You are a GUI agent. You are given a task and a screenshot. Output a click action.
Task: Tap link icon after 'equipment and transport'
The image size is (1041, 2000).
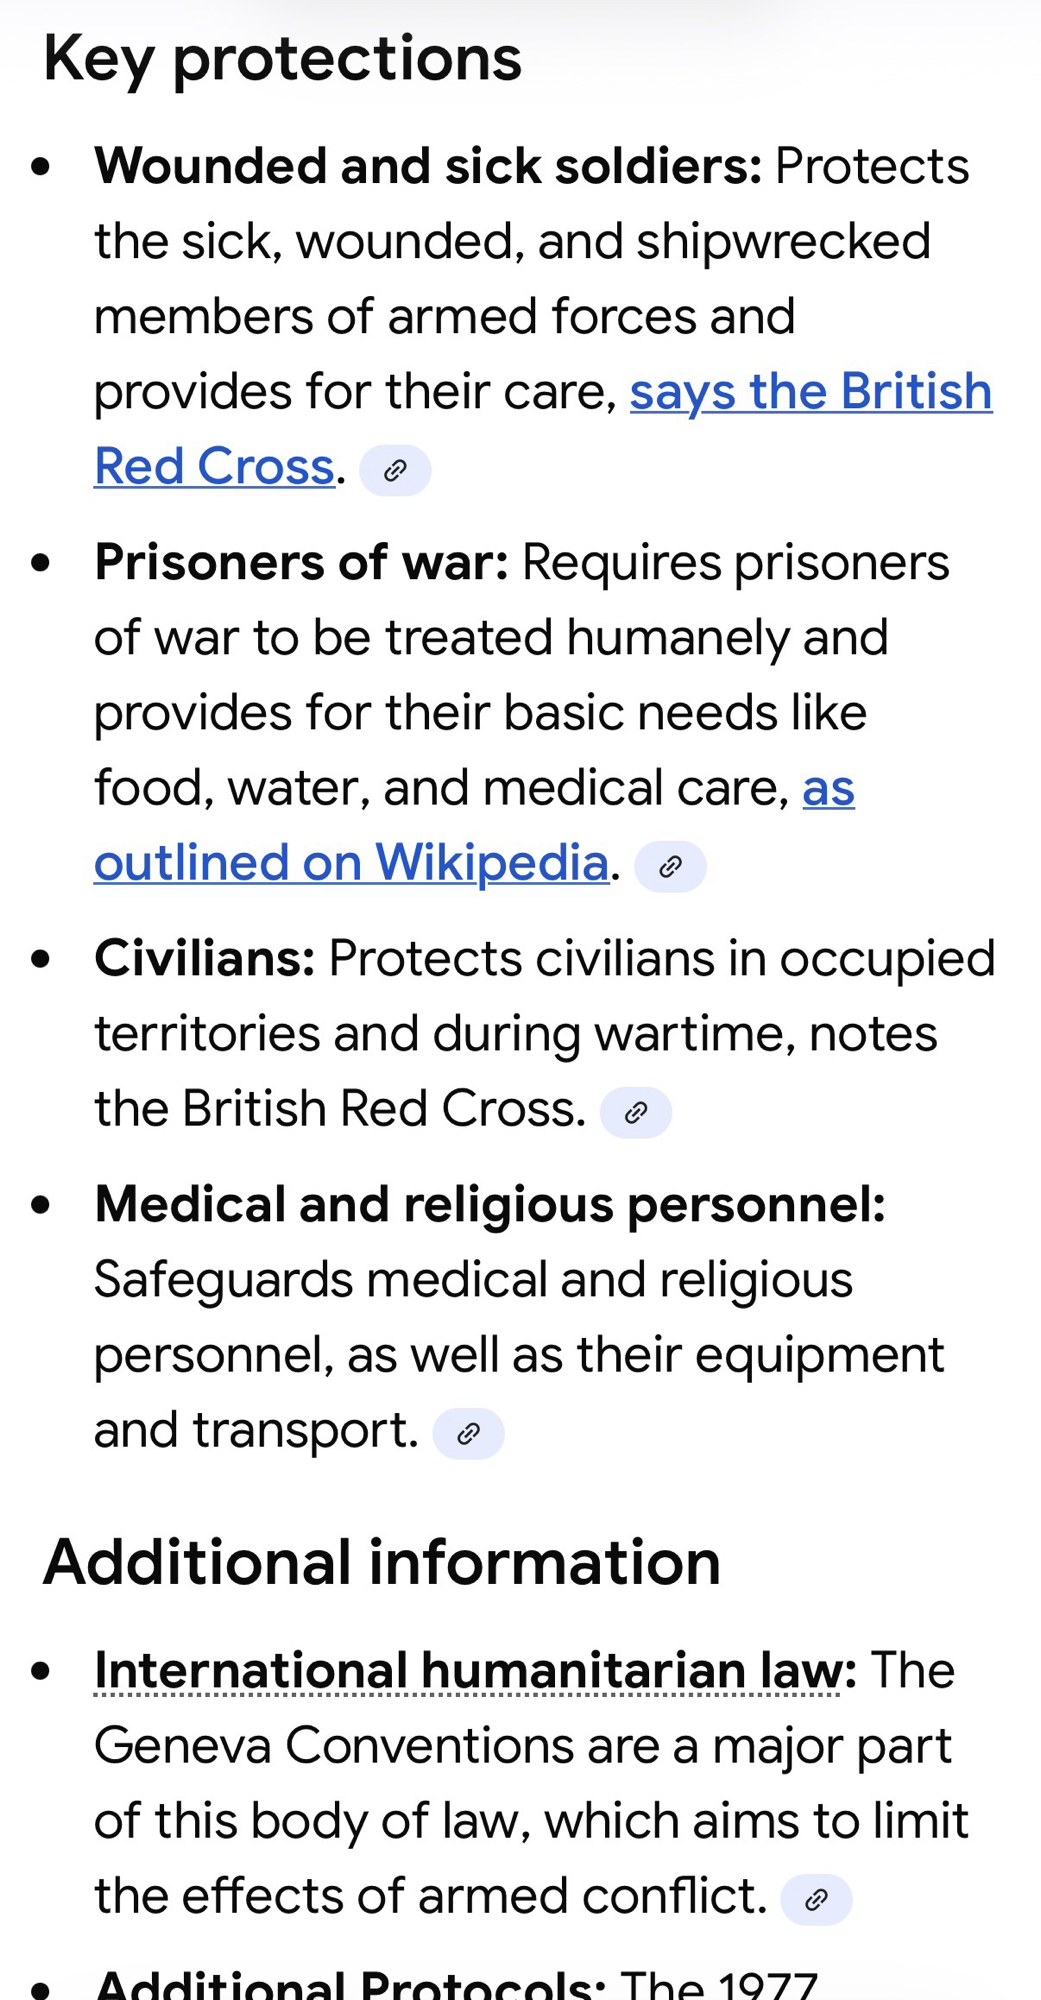tap(468, 1434)
